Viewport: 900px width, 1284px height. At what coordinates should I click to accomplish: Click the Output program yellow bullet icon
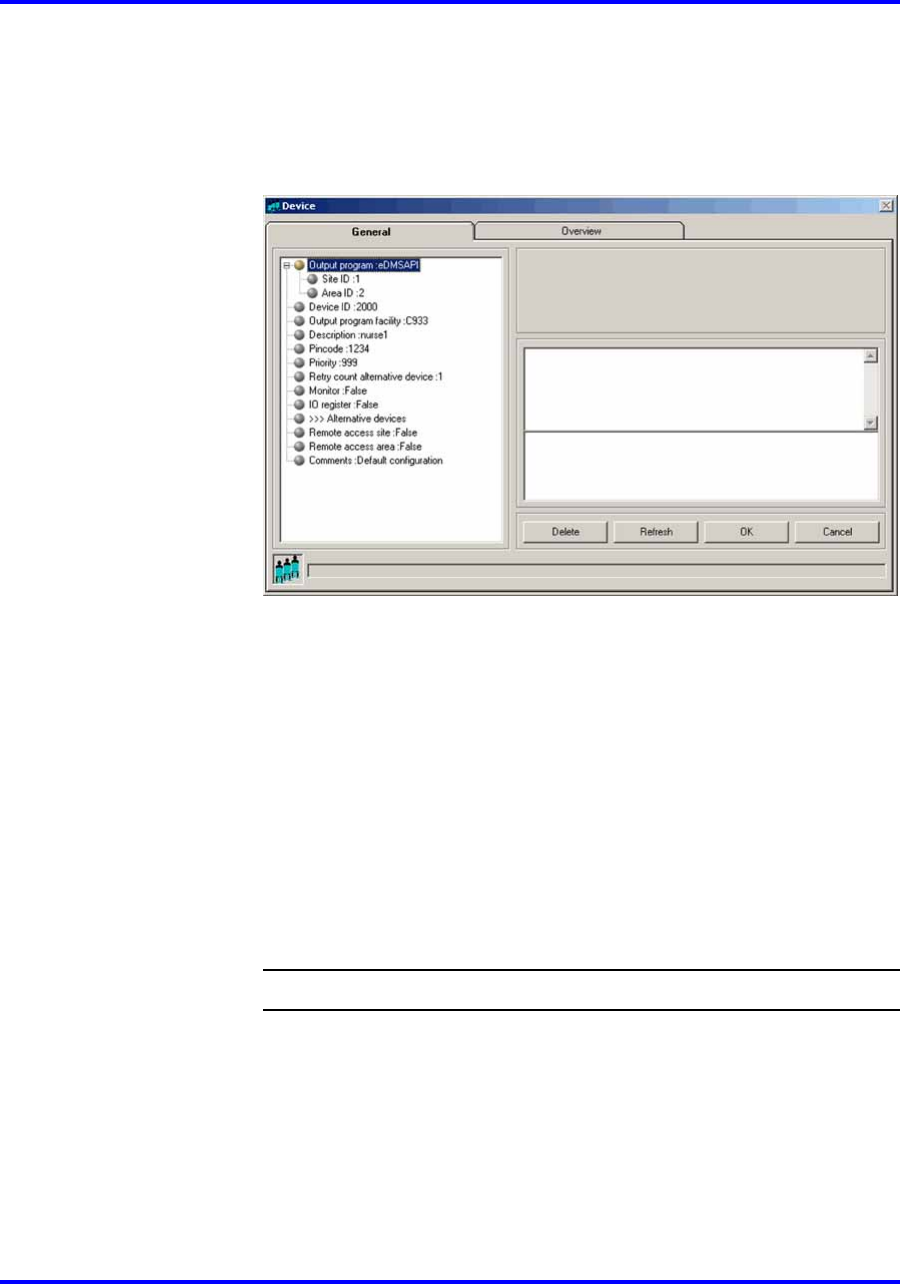299,266
